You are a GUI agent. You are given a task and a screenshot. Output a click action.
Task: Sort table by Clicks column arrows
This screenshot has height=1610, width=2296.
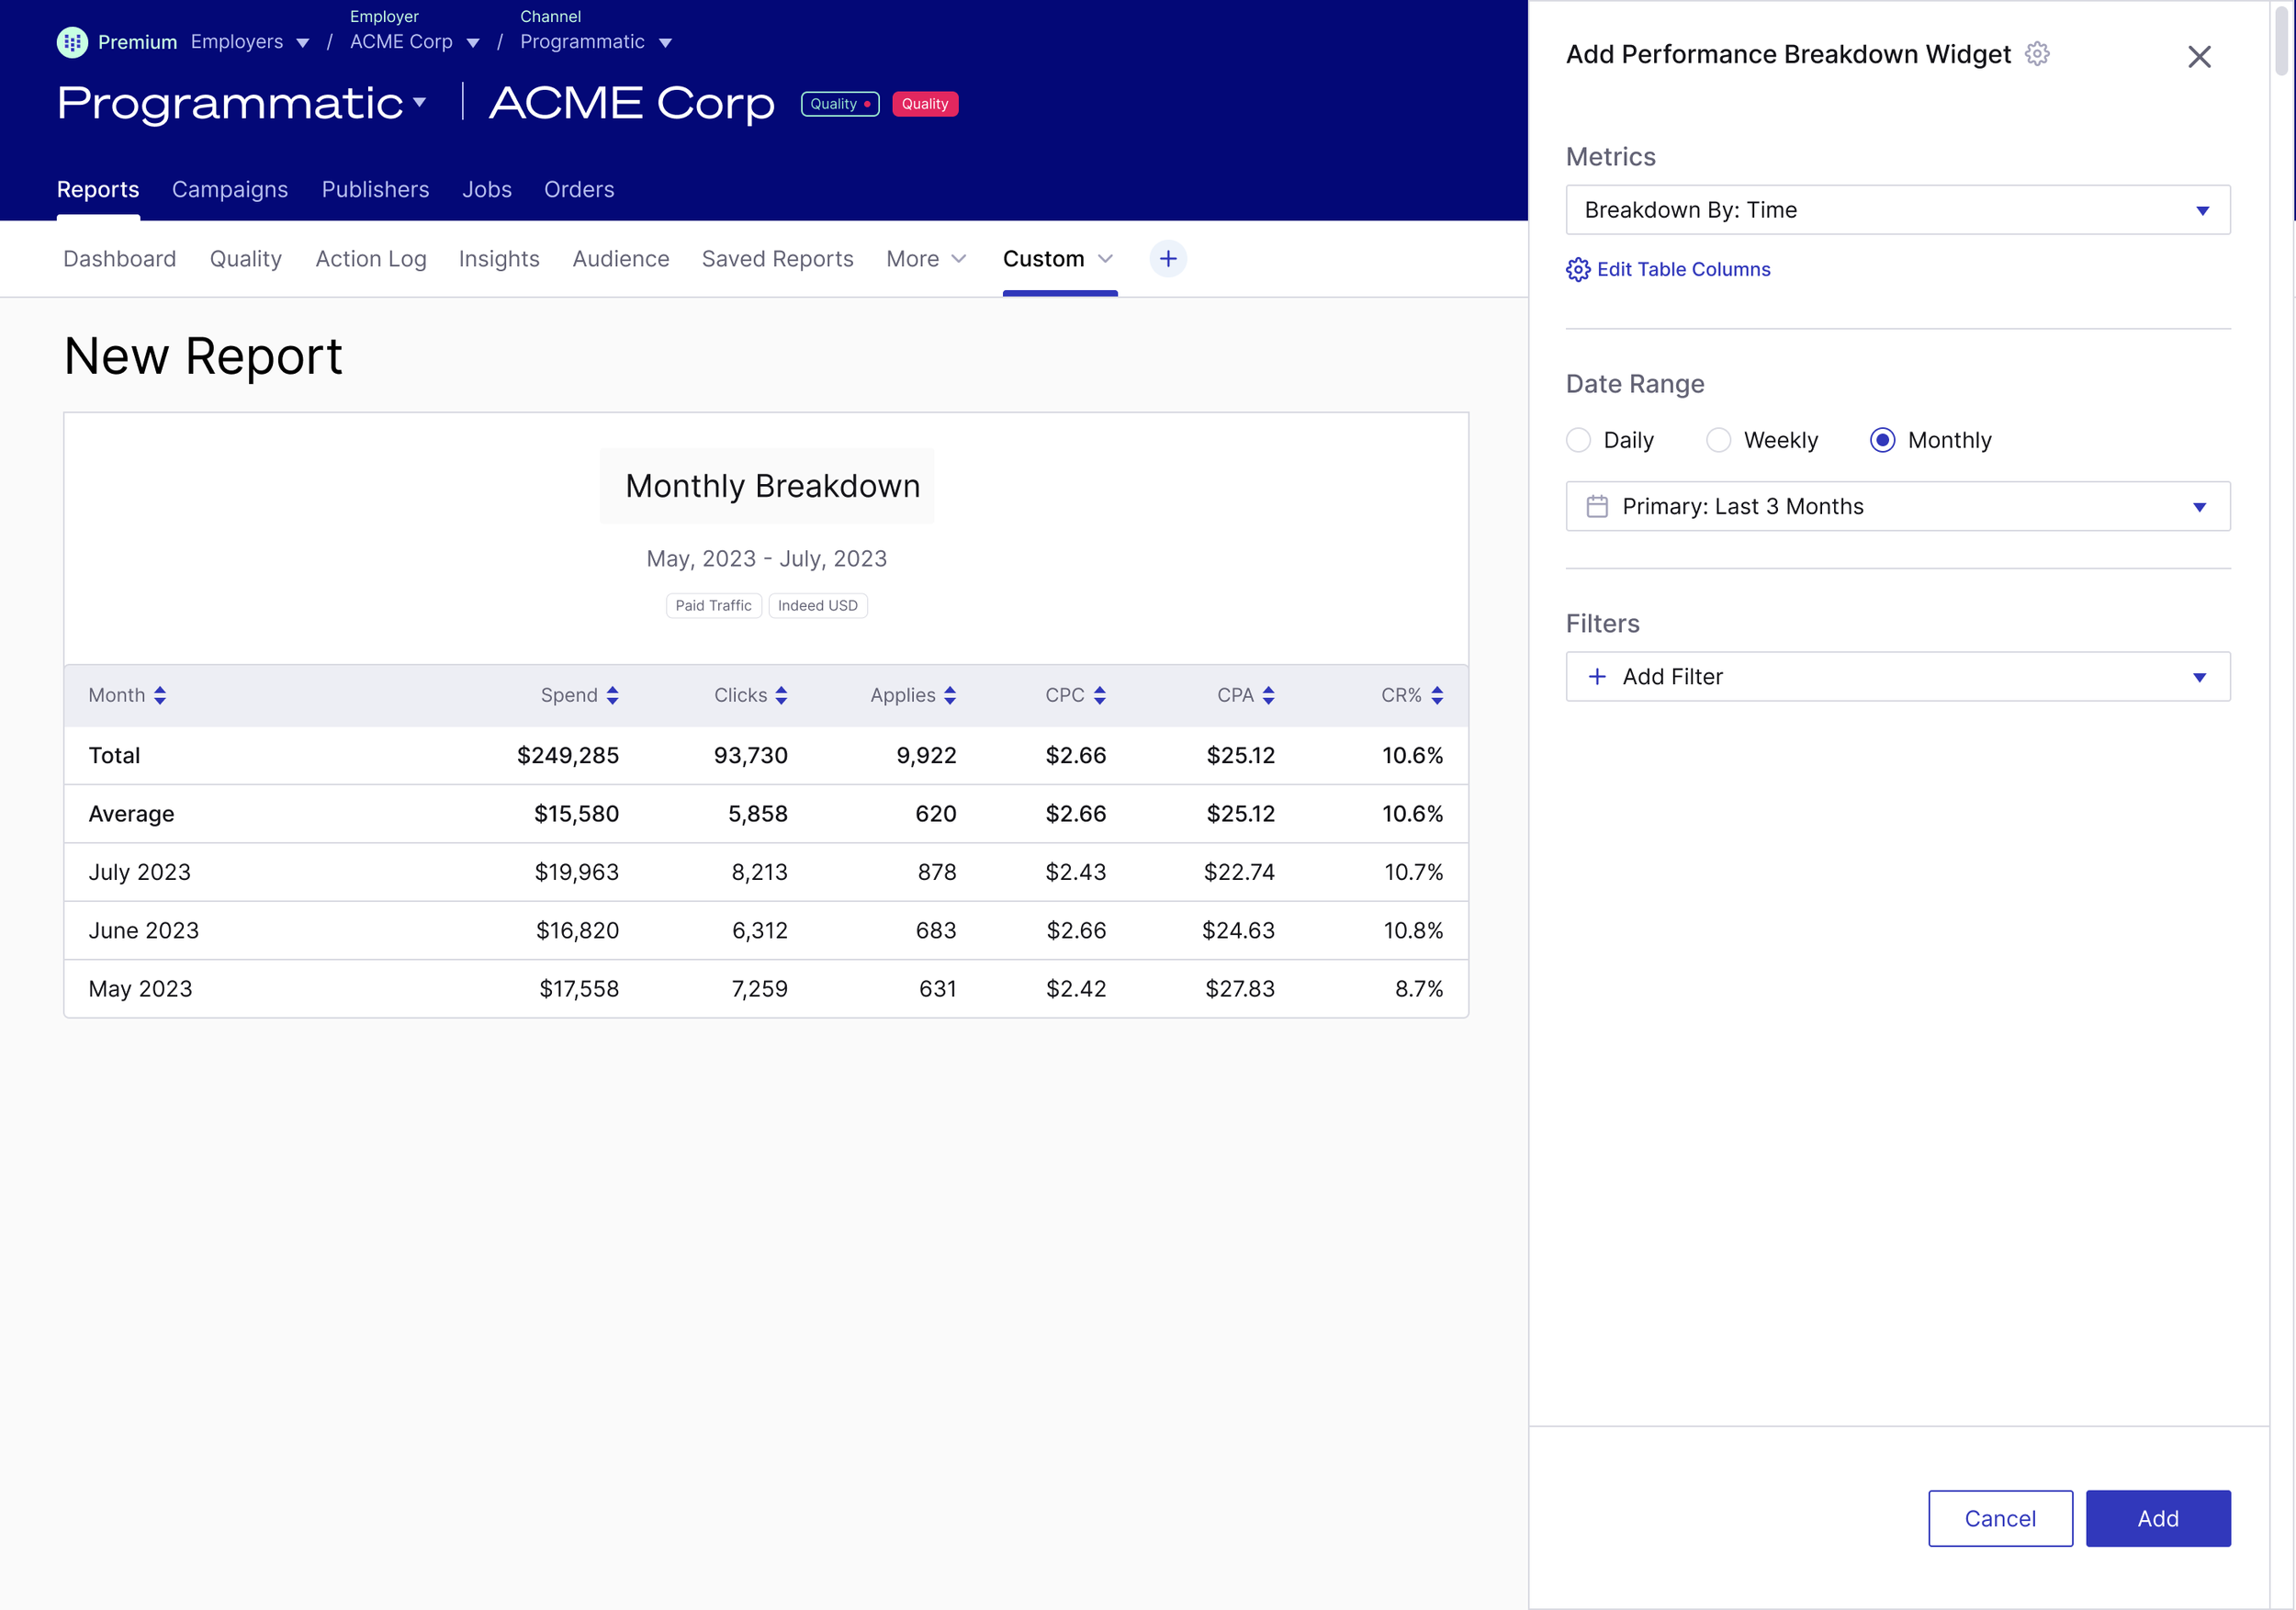781,695
